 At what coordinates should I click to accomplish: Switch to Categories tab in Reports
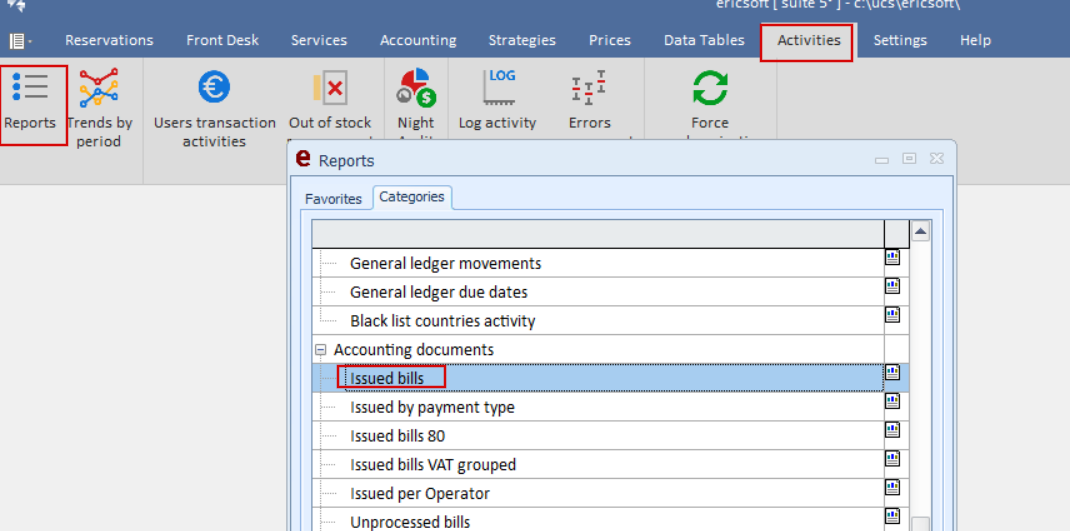coord(412,197)
